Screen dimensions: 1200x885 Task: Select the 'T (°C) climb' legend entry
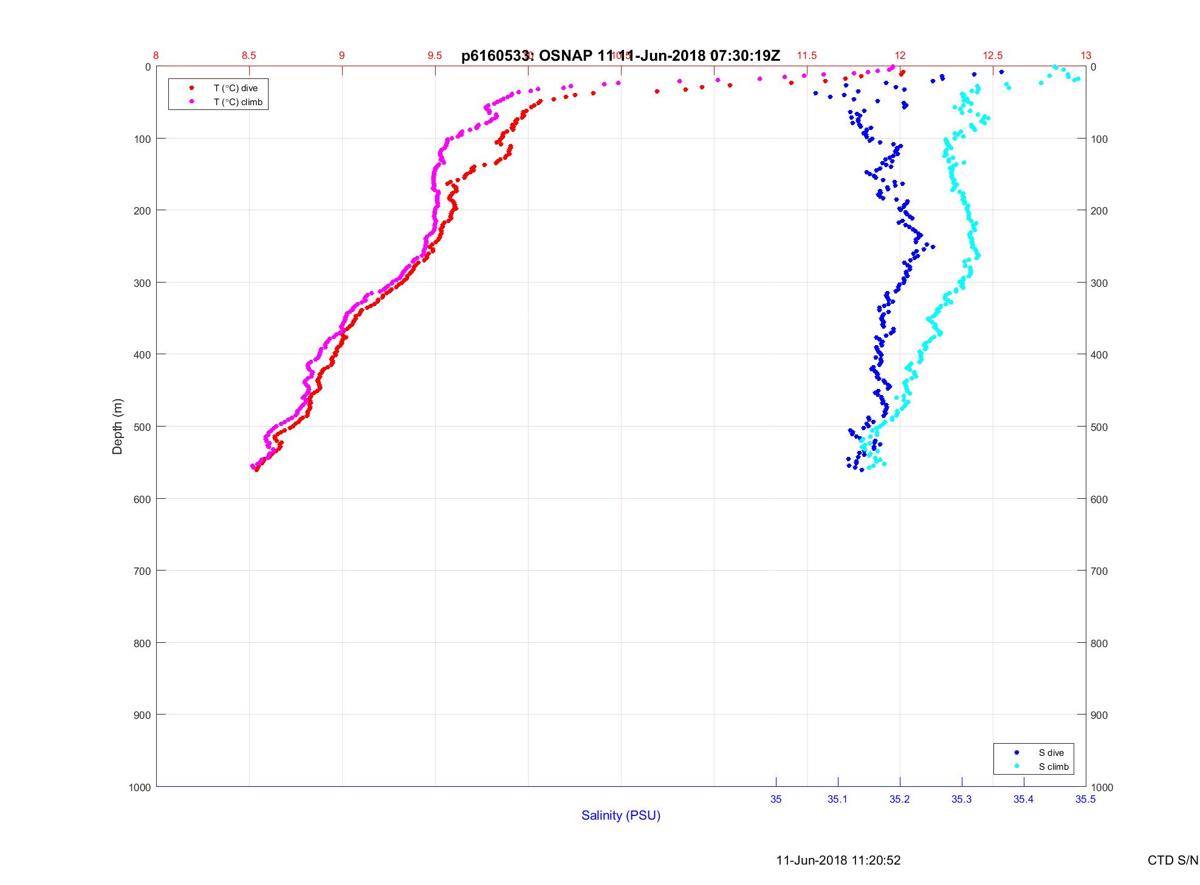coord(238,102)
